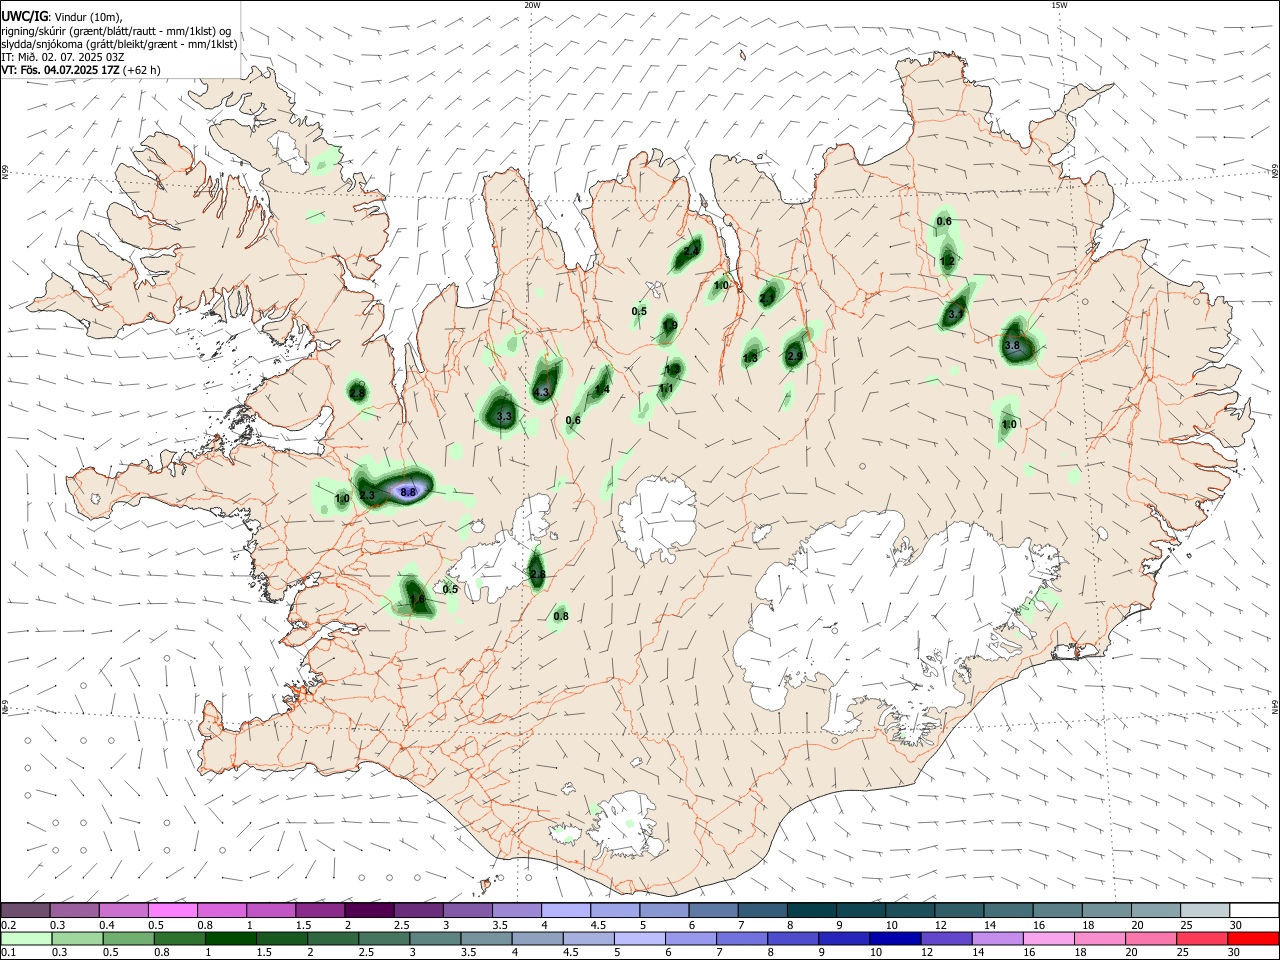This screenshot has height=960, width=1280.
Task: Click the 0.8 precipitation value on the map
Action: [561, 616]
